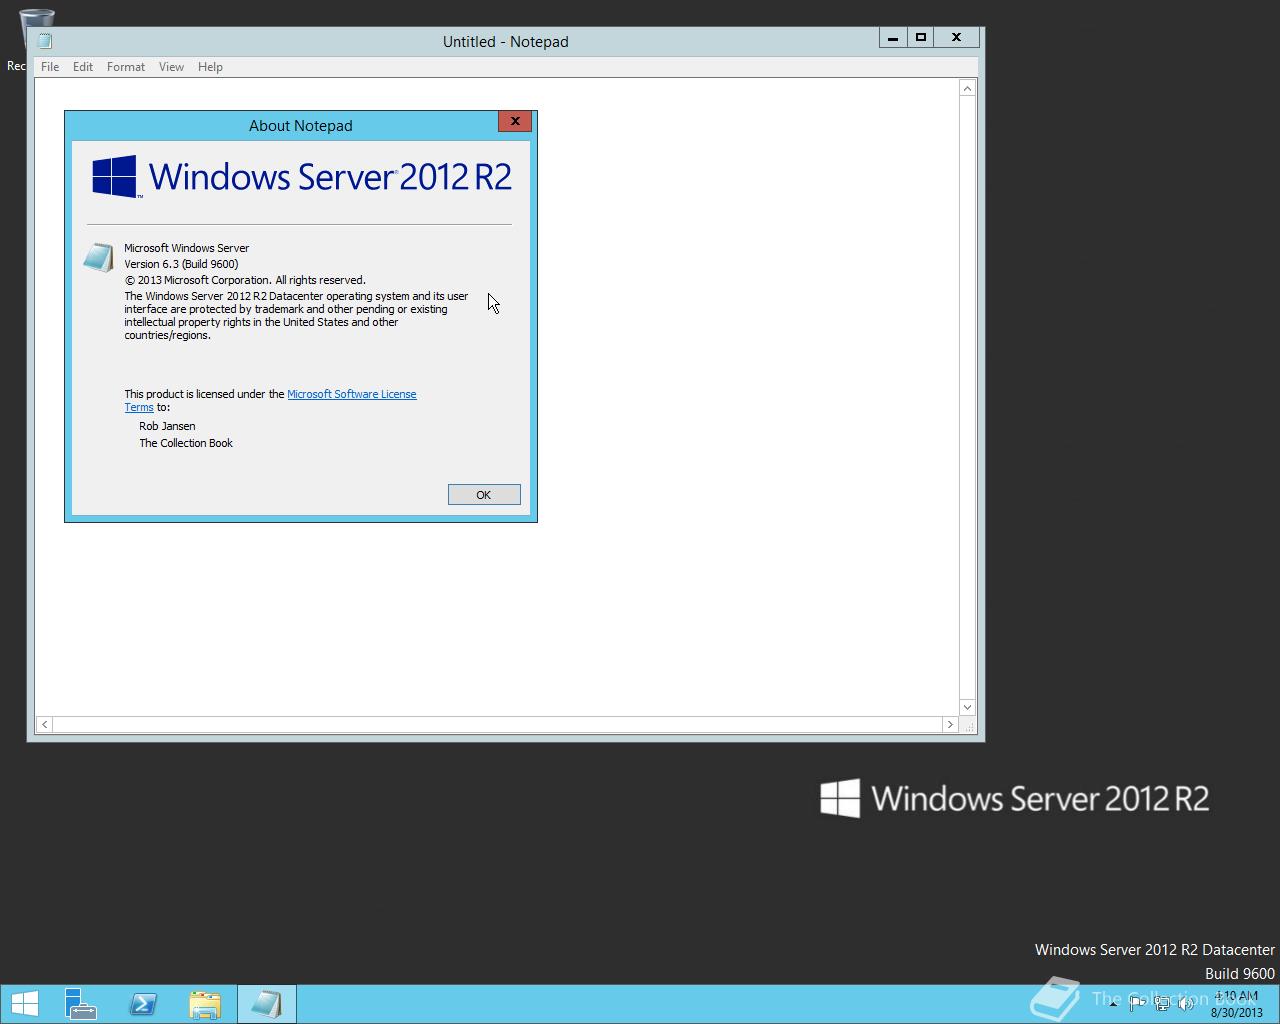Click OK in About Notepad dialog
1280x1024 pixels.
click(484, 495)
